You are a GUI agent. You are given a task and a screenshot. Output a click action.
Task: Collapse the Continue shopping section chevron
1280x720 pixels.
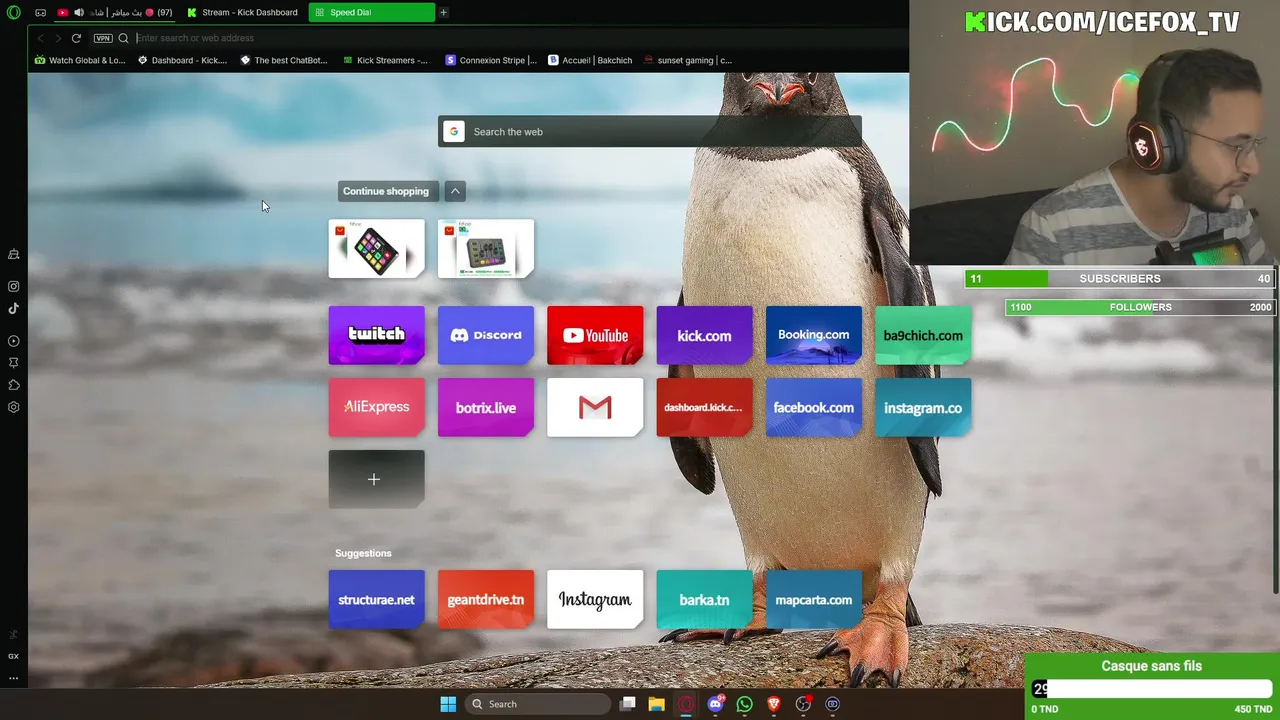coord(455,191)
